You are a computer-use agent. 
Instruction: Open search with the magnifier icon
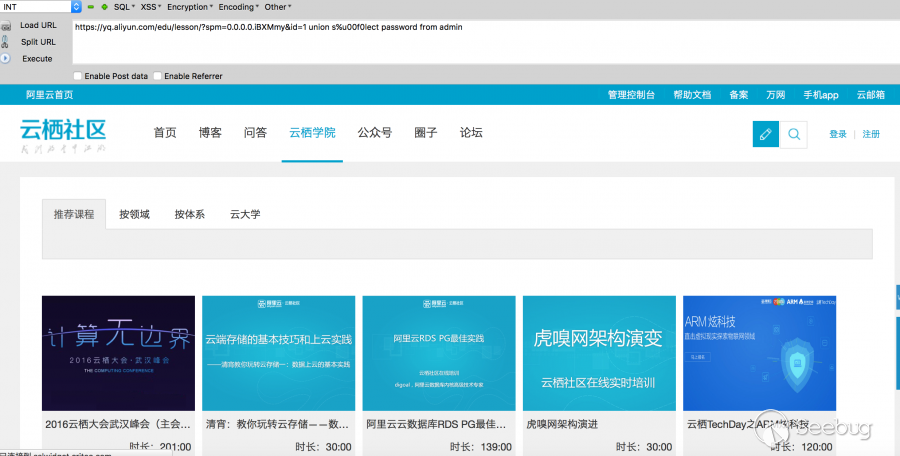point(793,134)
